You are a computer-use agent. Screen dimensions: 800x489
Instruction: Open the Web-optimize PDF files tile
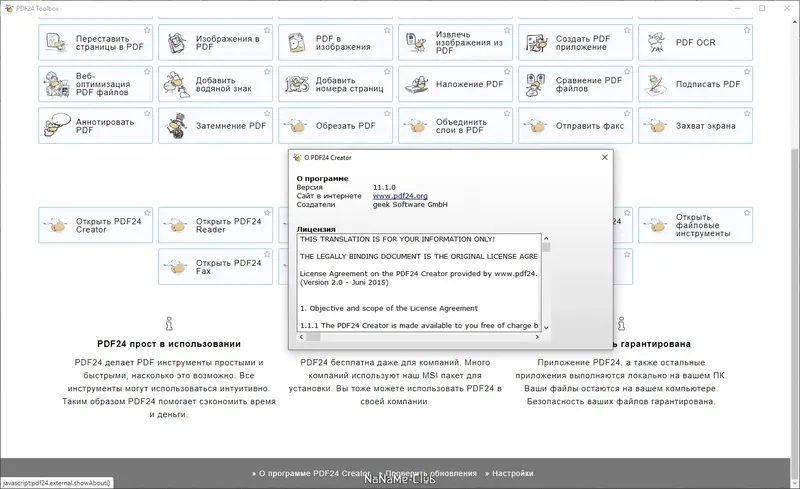coord(95,84)
